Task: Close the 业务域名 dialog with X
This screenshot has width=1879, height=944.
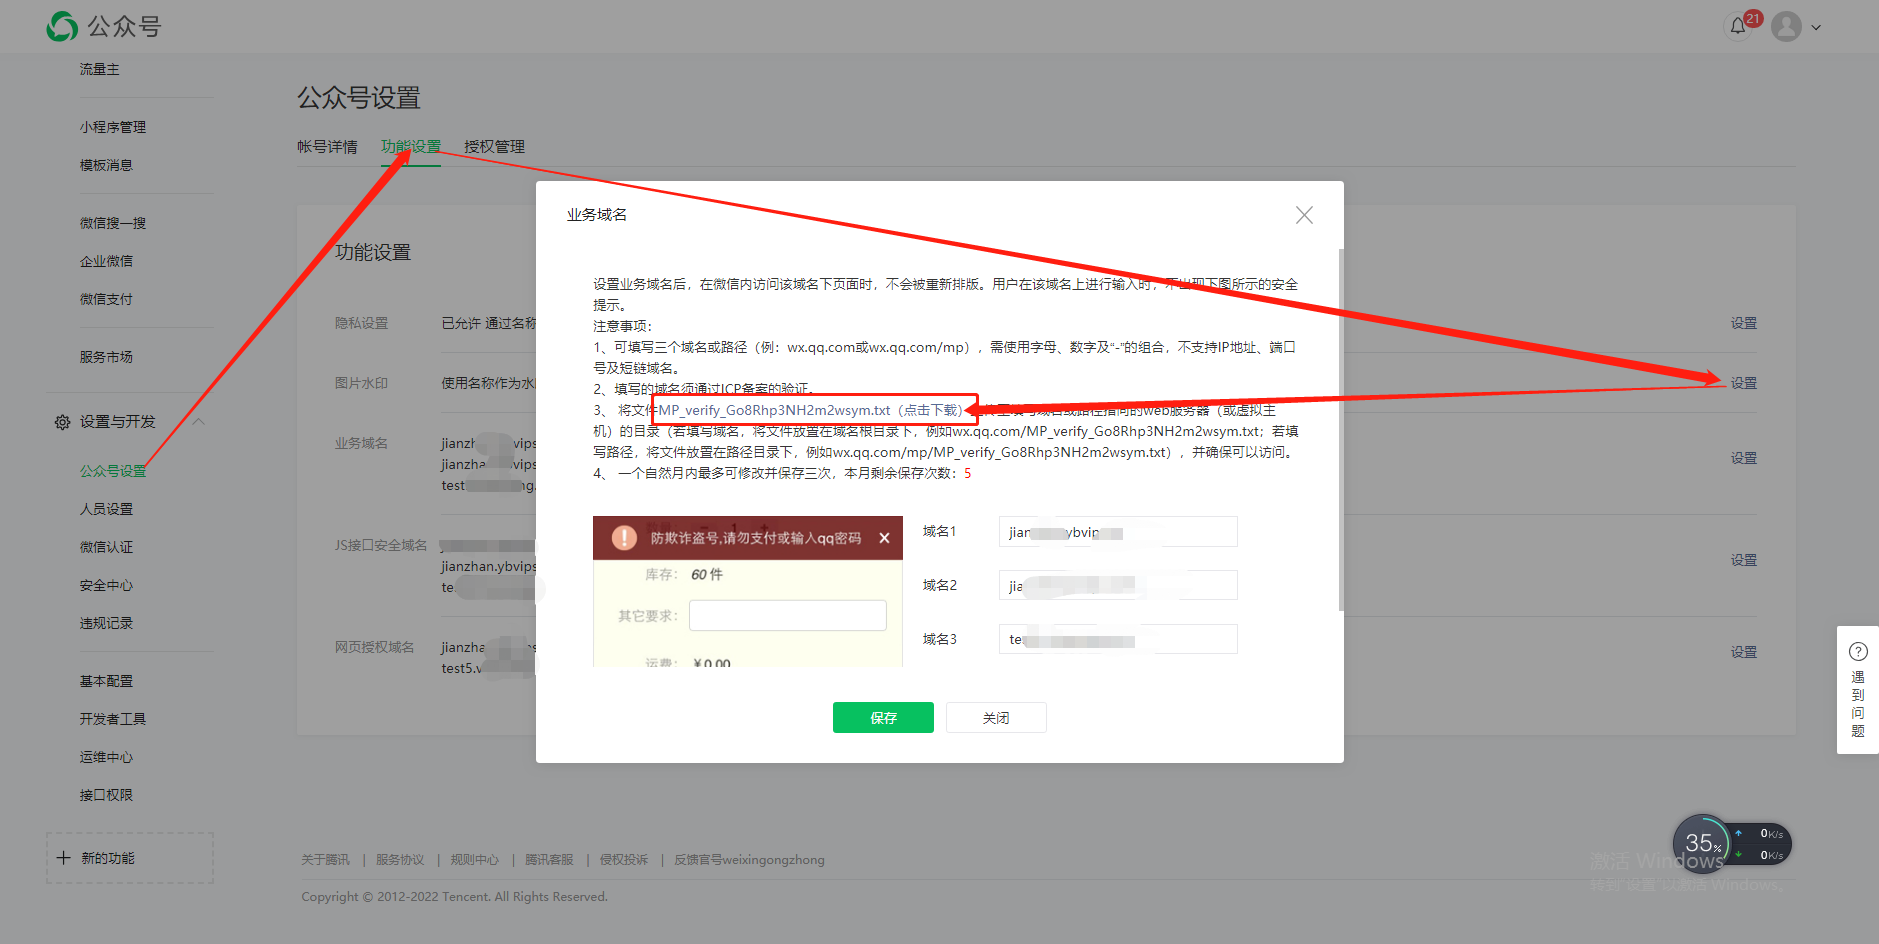Action: (1304, 215)
